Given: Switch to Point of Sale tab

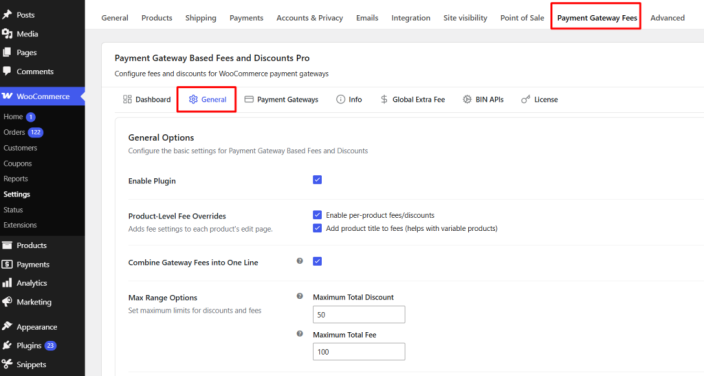Looking at the screenshot, I should click(522, 18).
